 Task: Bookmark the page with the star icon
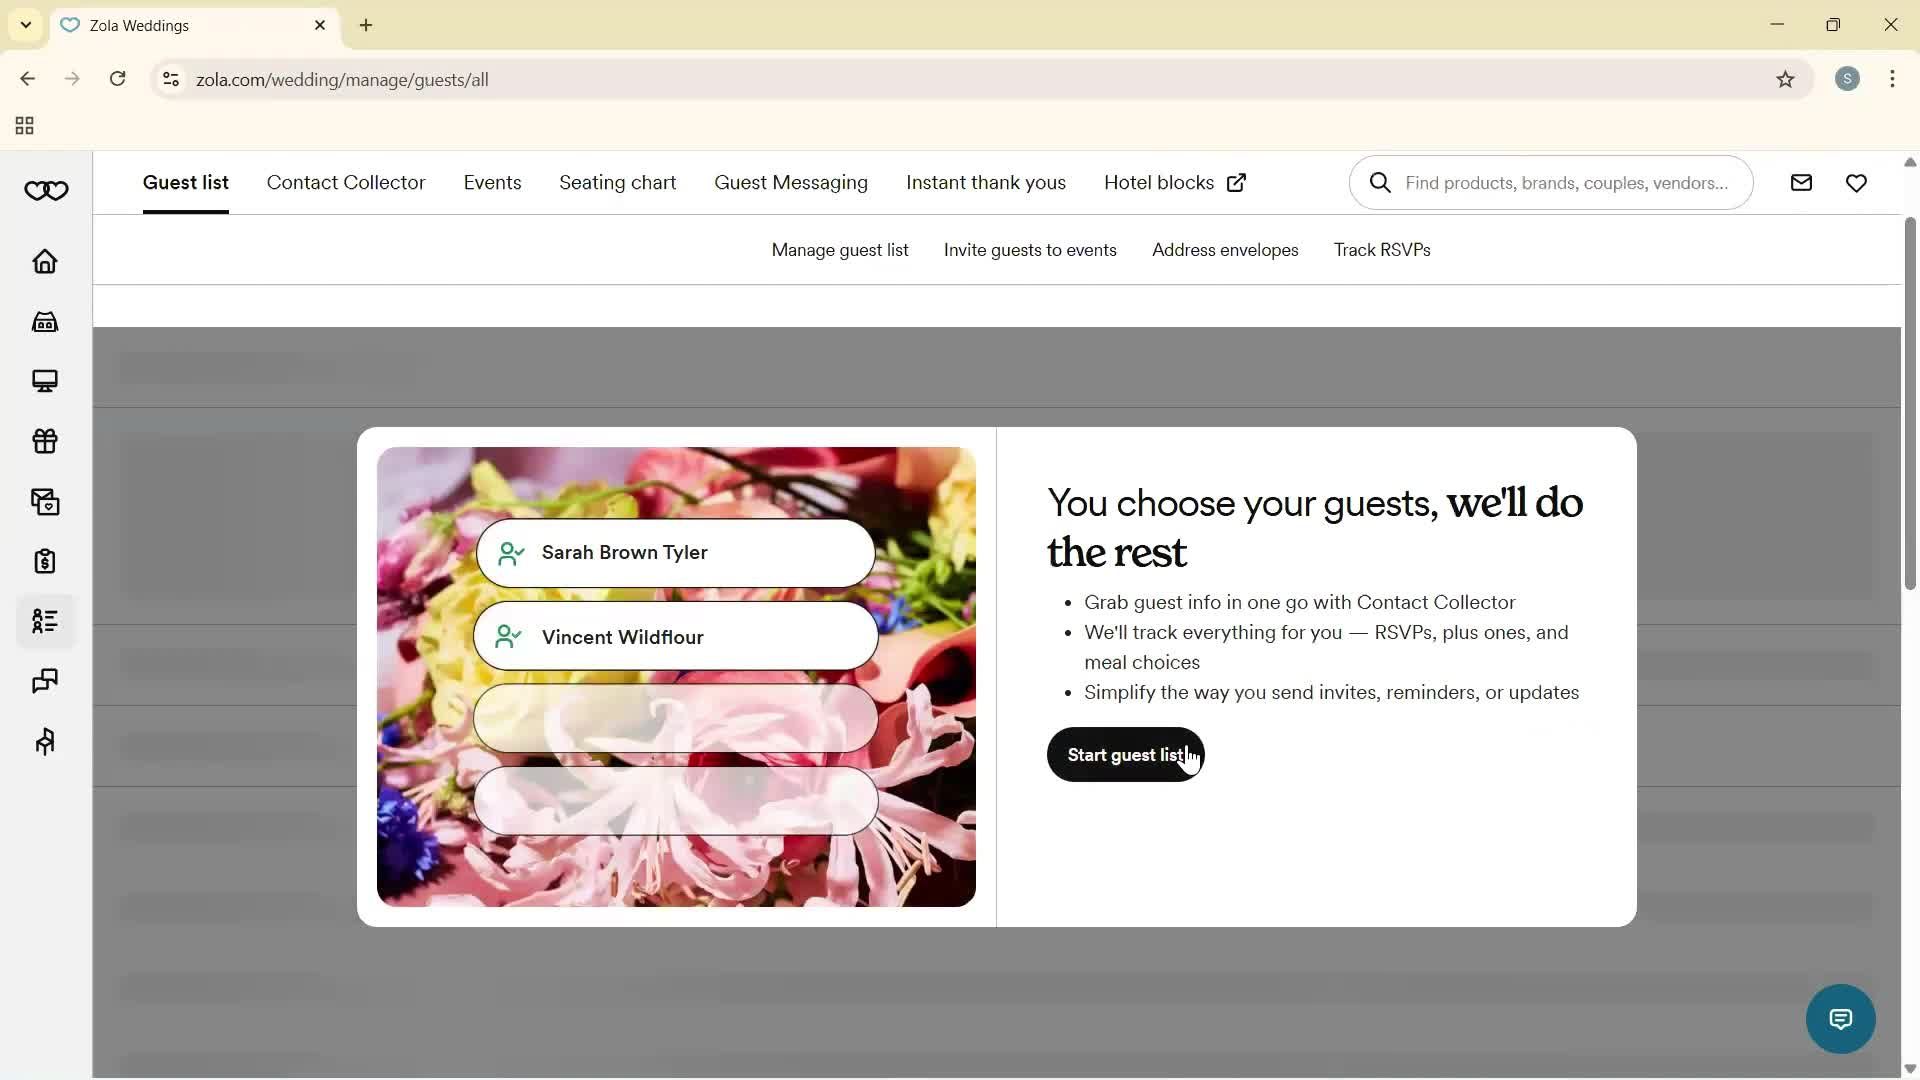(1787, 79)
